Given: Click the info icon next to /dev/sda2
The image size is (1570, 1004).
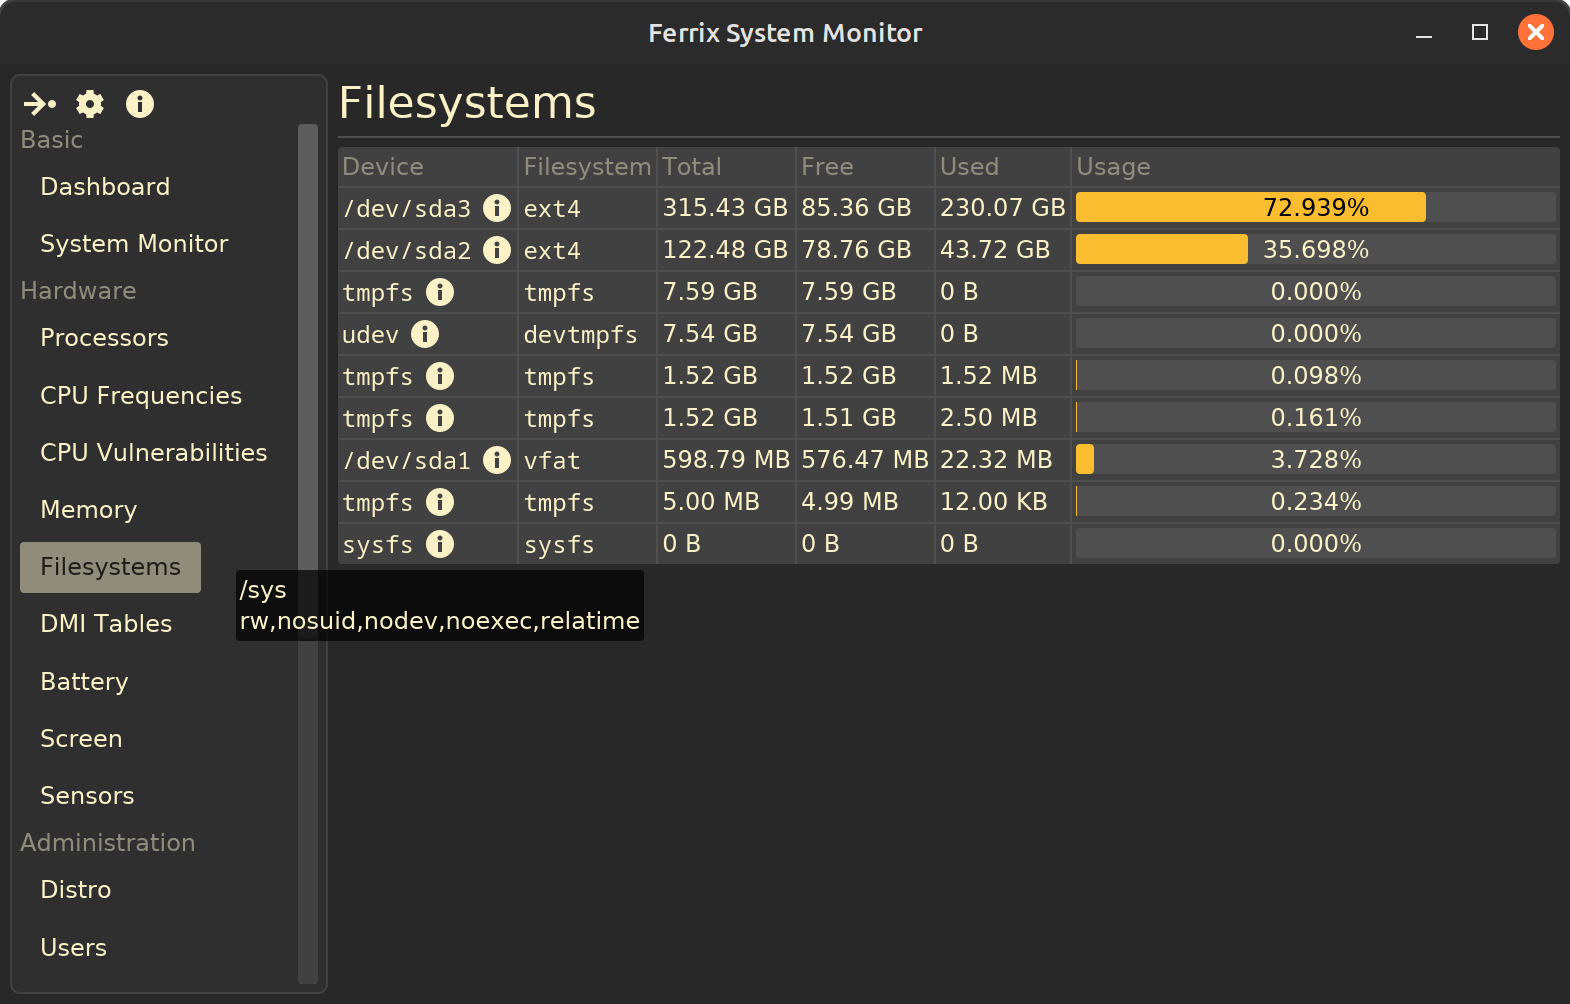Looking at the screenshot, I should click(496, 250).
